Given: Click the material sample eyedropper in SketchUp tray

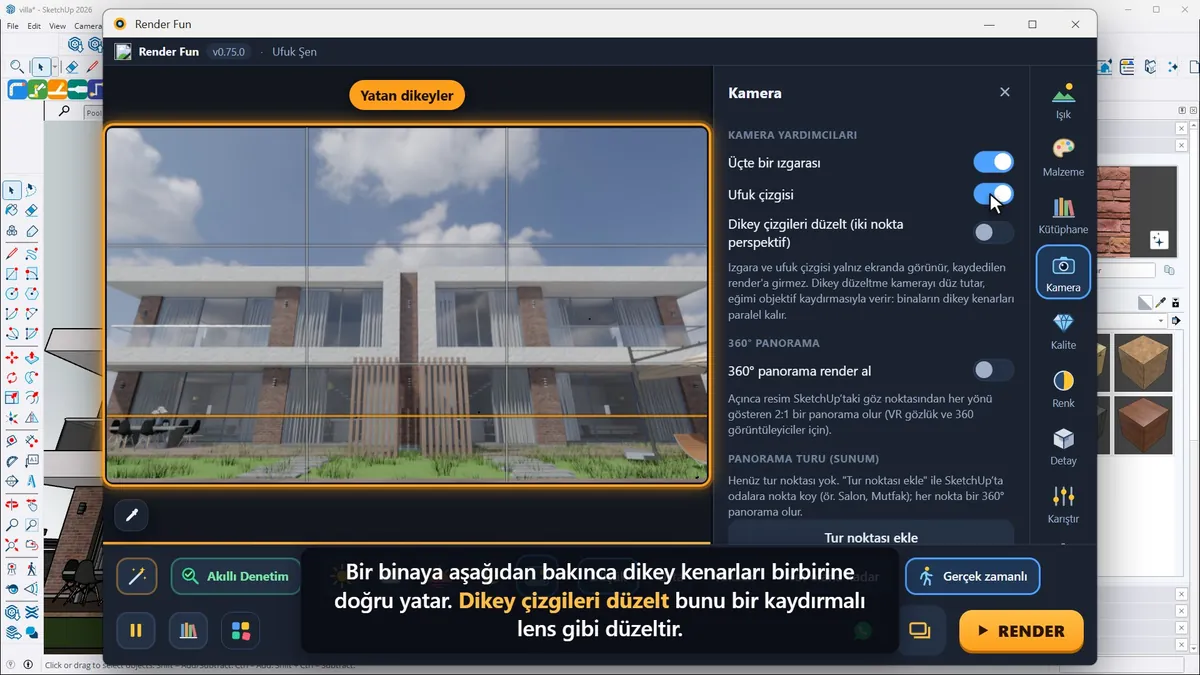Looking at the screenshot, I should [1161, 302].
